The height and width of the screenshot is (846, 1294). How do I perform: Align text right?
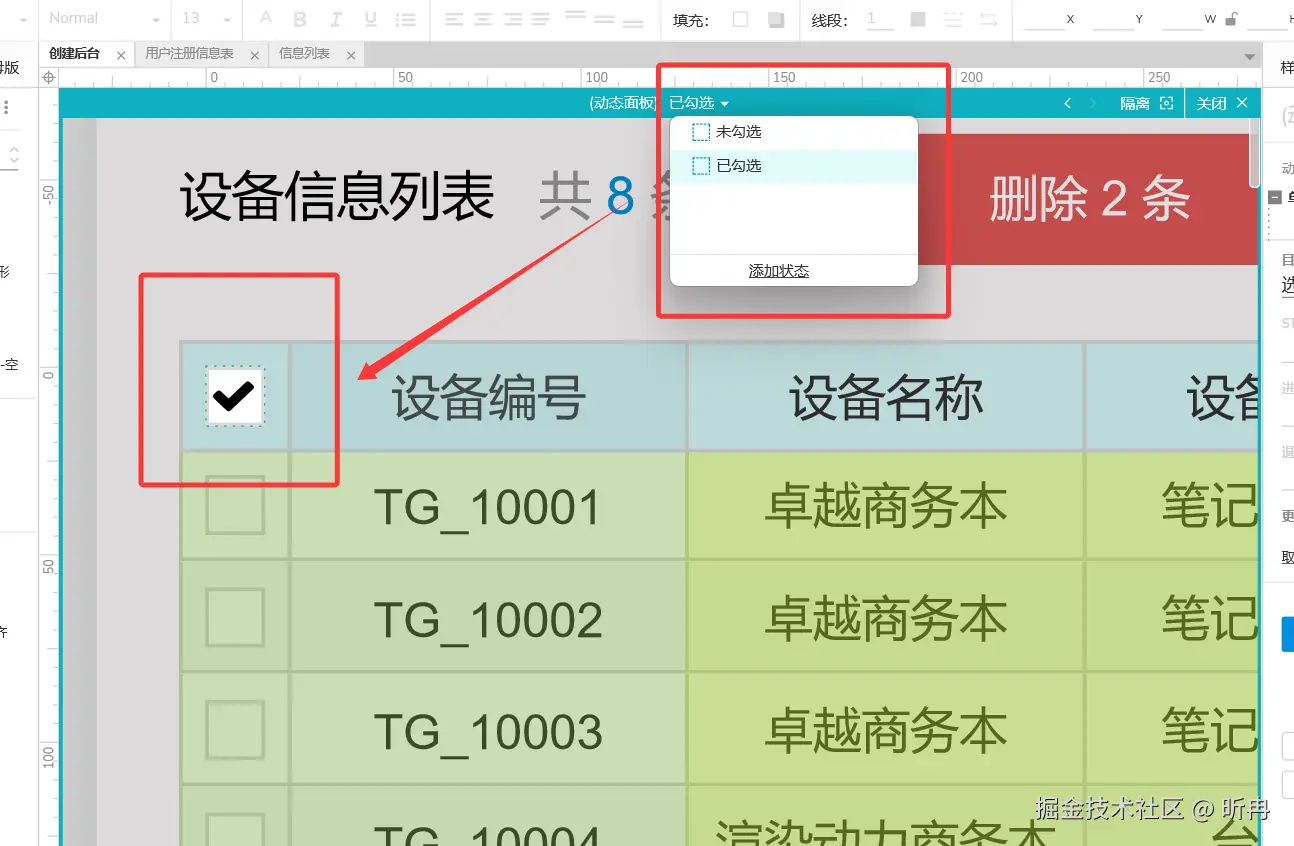point(512,19)
